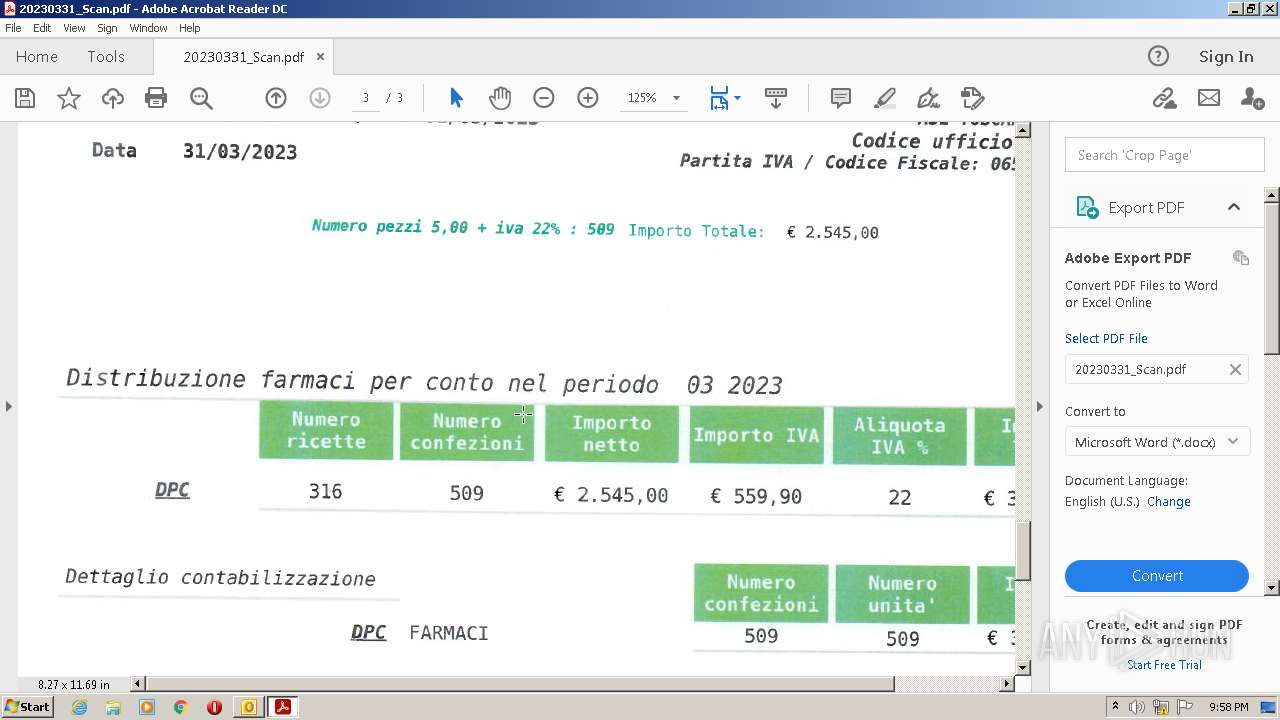Upload the file to Document Cloud
The width and height of the screenshot is (1280, 720).
(113, 98)
